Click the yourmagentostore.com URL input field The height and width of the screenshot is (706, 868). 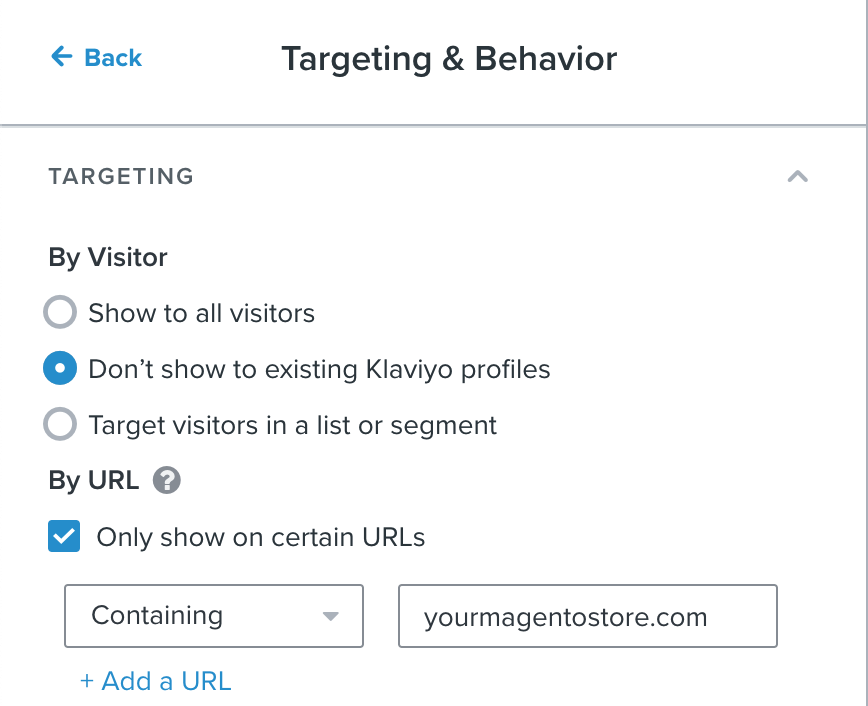click(x=587, y=616)
